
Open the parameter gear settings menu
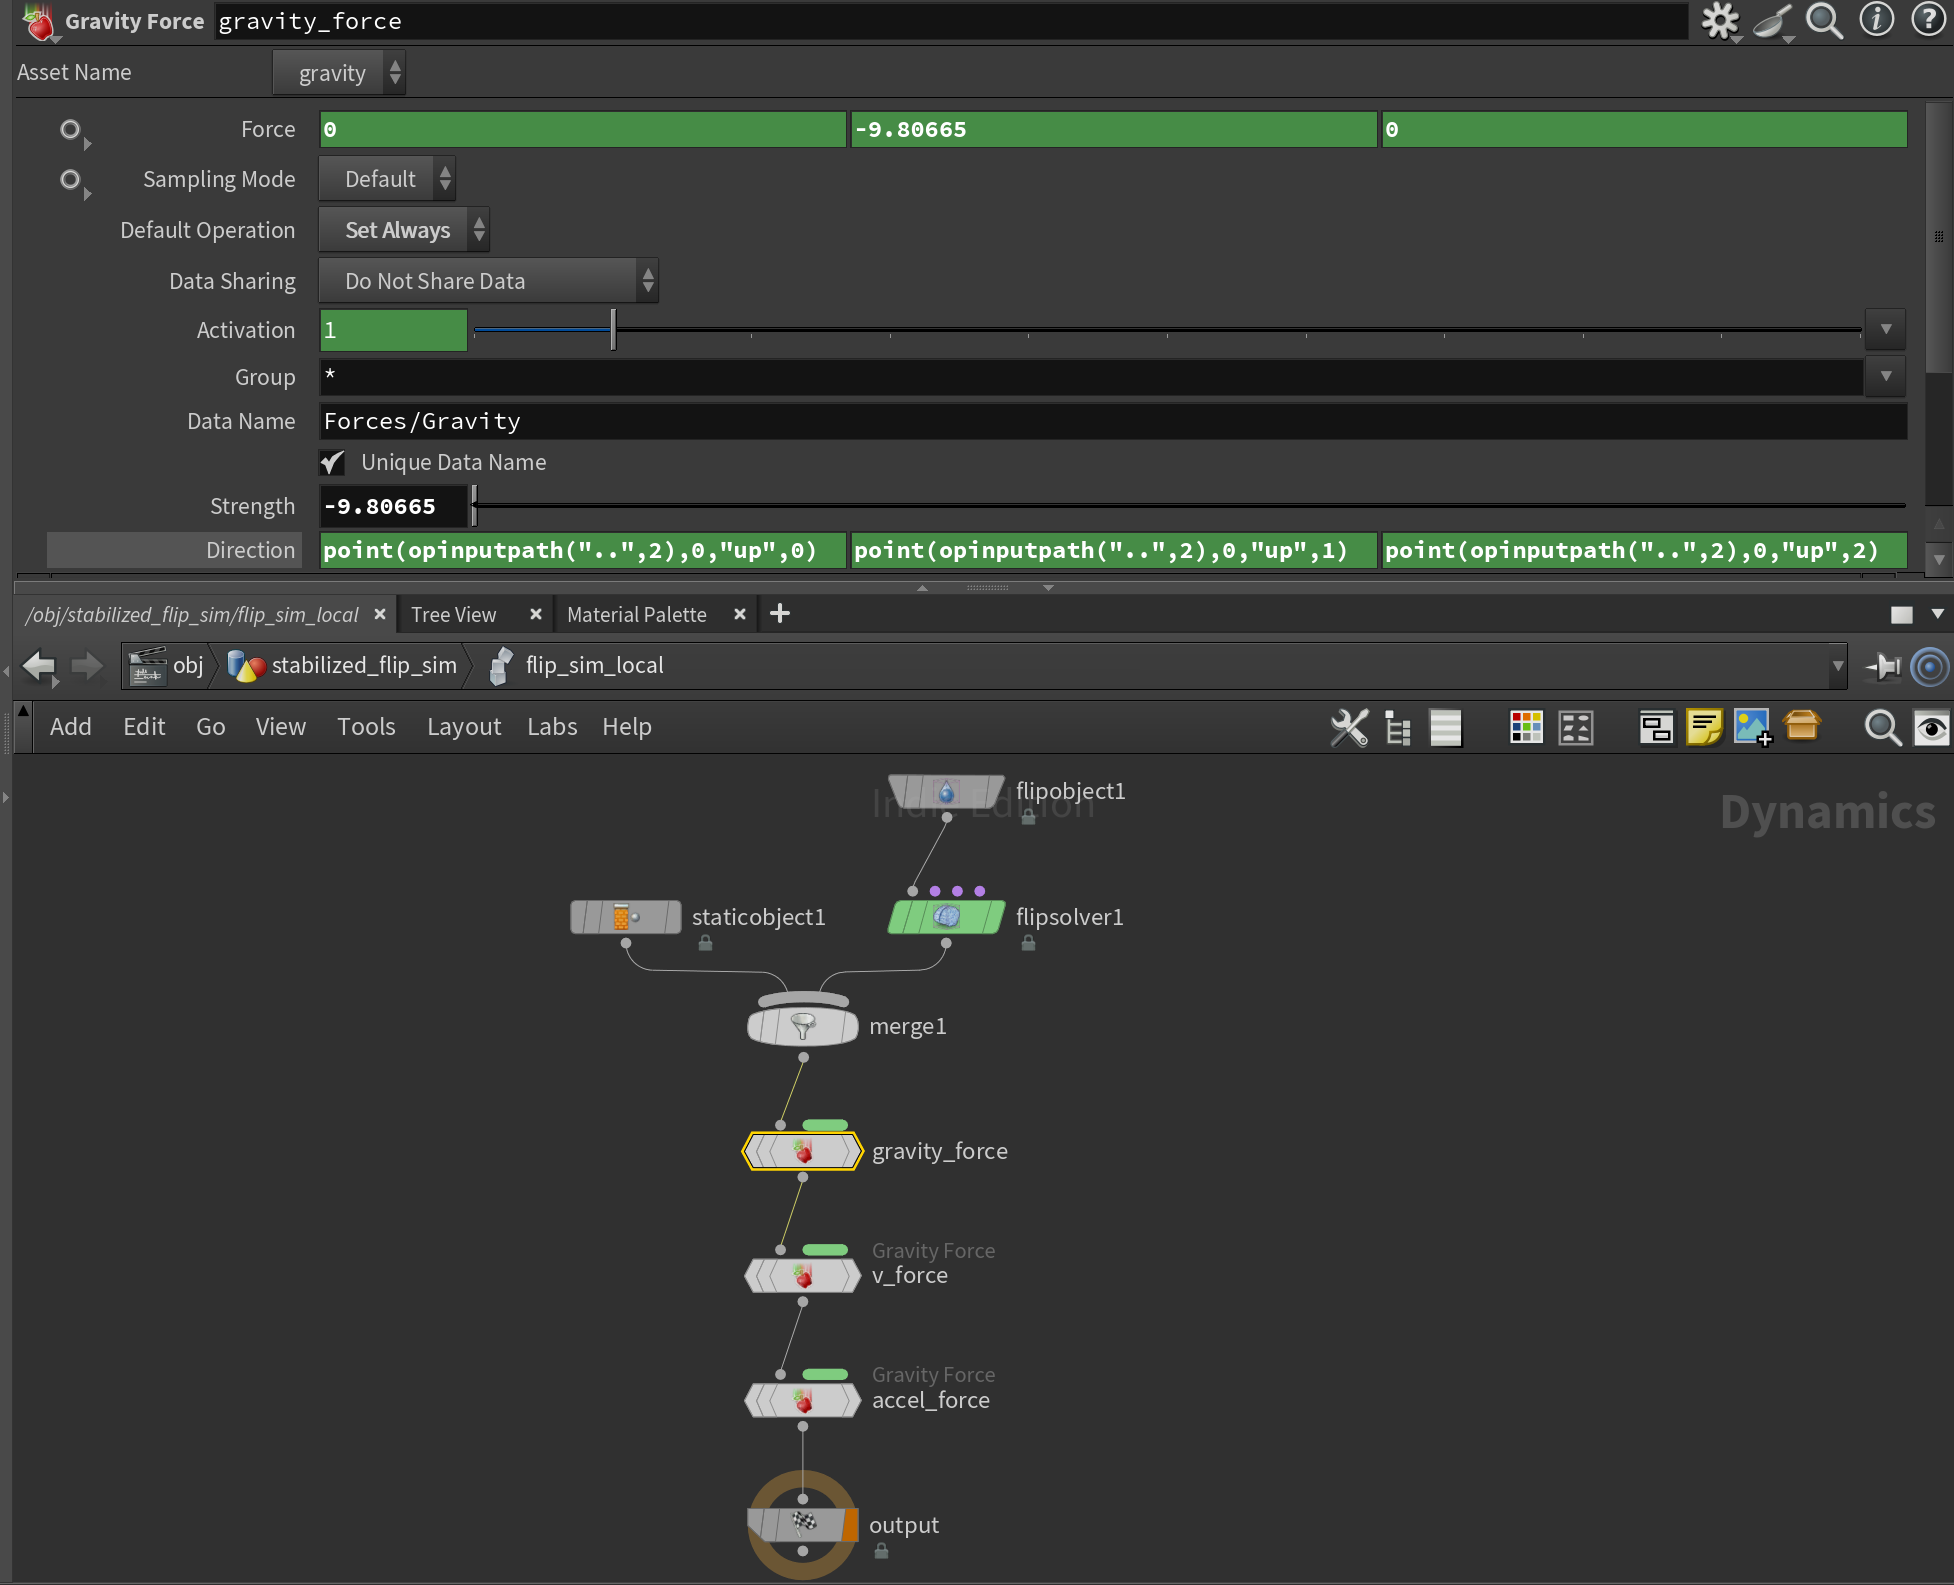(x=1720, y=21)
